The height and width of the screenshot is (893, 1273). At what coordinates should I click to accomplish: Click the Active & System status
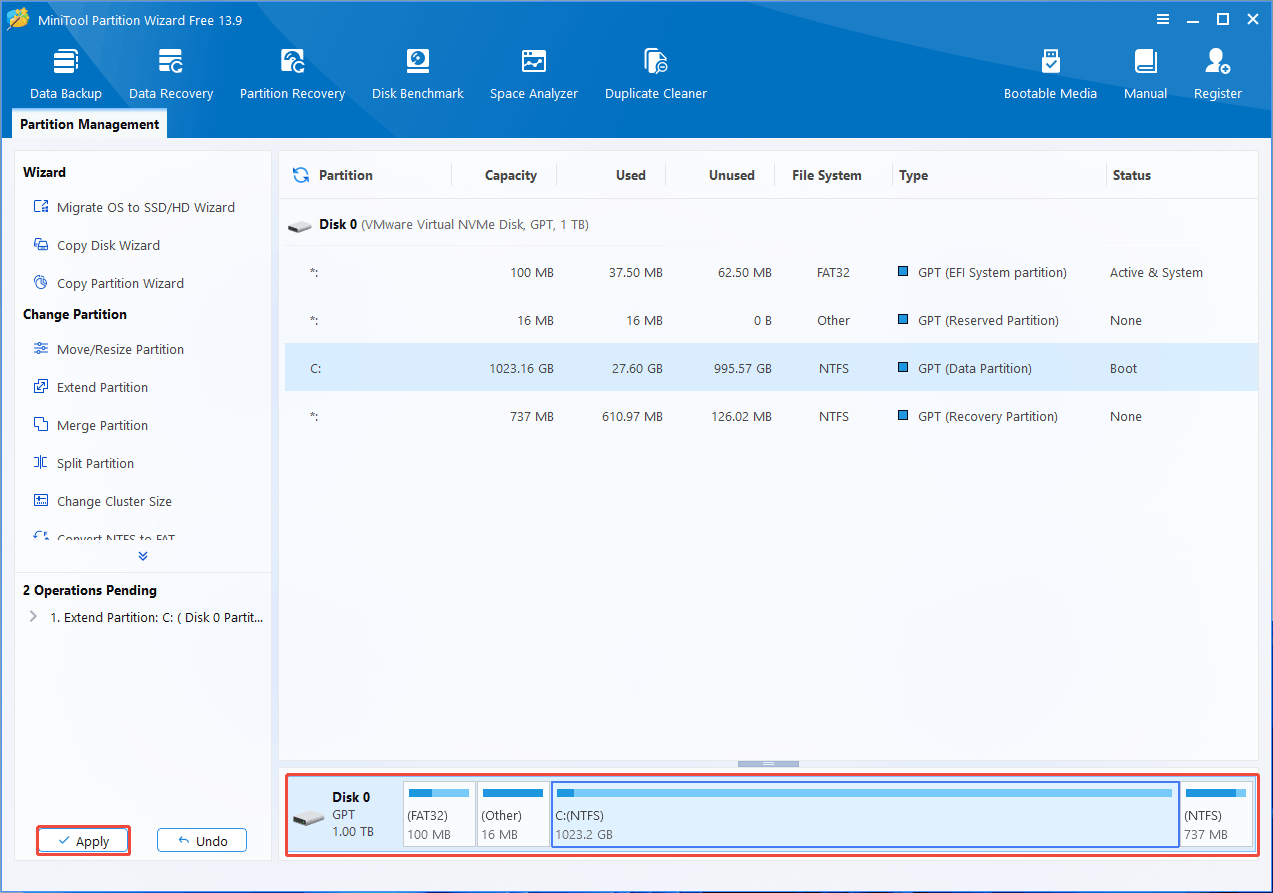pos(1156,272)
